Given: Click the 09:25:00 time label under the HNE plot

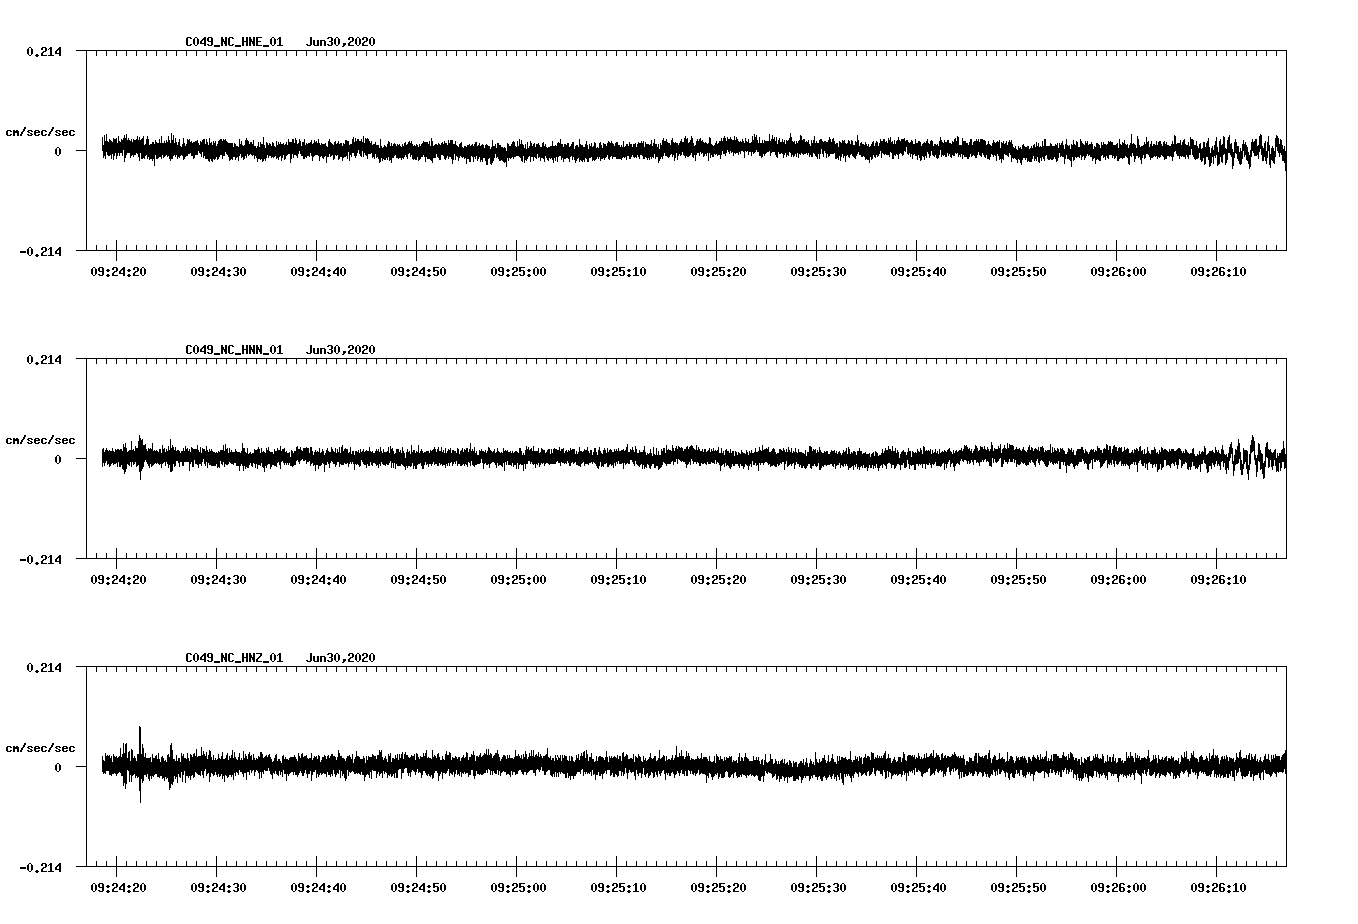Looking at the screenshot, I should coord(518,271).
